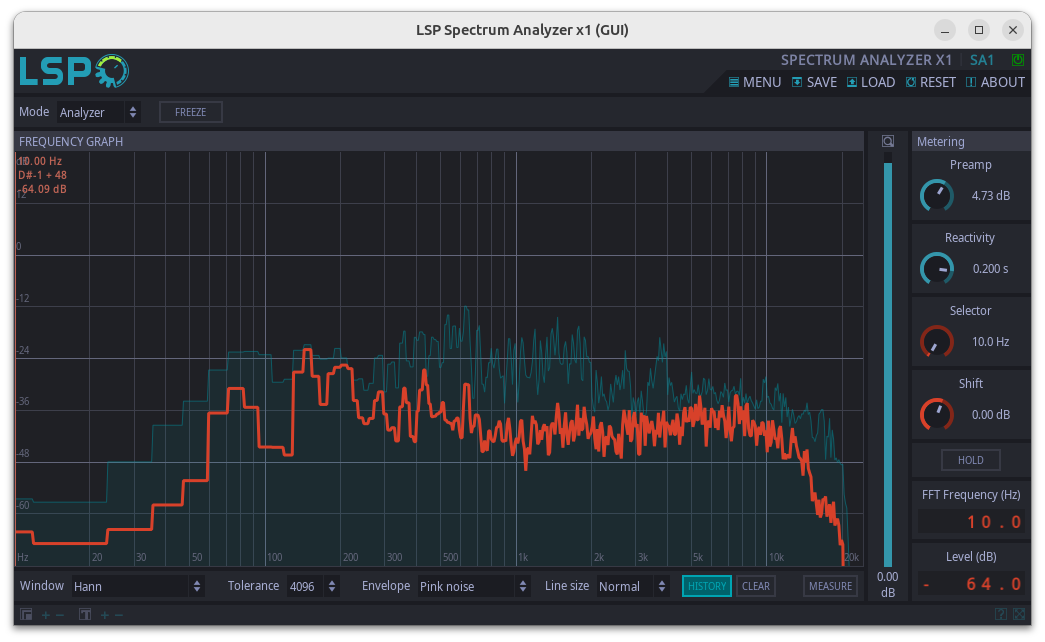This screenshot has width=1045, height=642.
Task: Click the FREQUENCY GRAPH header
Action: point(71,141)
